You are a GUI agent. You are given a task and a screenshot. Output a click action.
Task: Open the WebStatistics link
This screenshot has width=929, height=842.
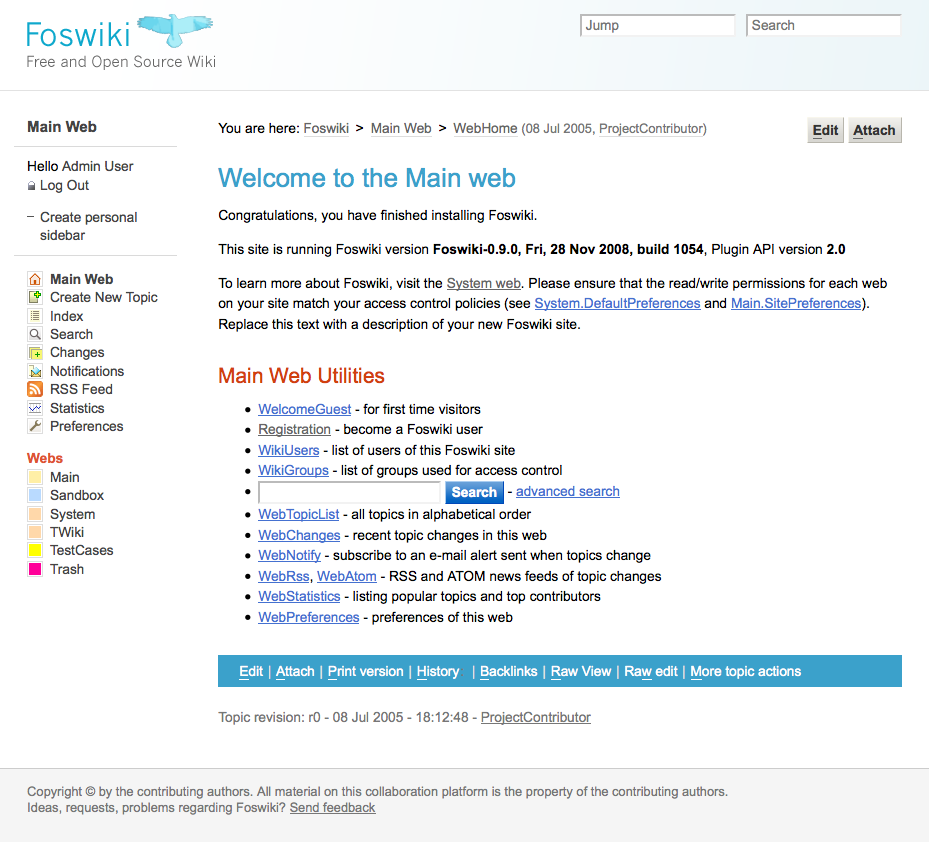299,596
